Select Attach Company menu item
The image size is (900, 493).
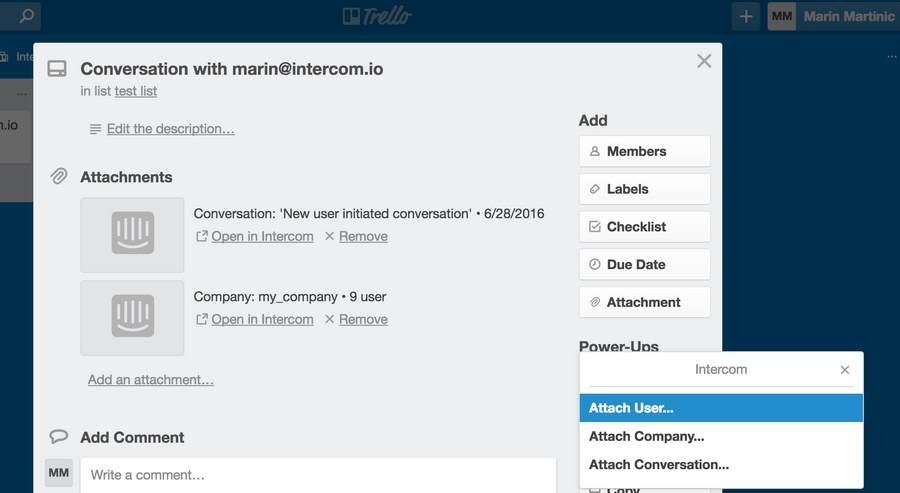point(721,436)
